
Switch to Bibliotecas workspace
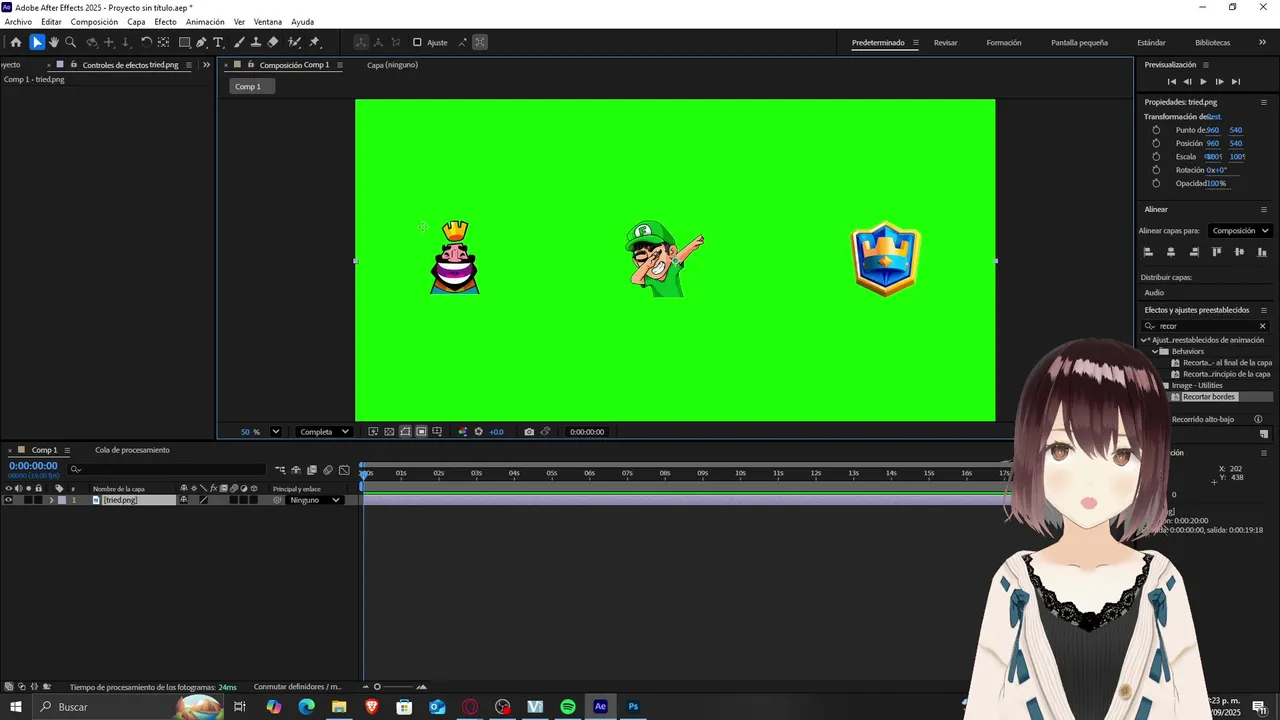pos(1212,43)
